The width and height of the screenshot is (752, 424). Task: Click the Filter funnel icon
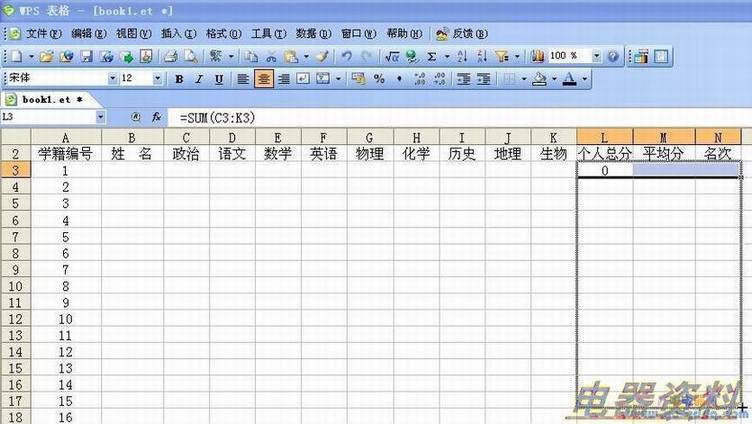point(502,57)
